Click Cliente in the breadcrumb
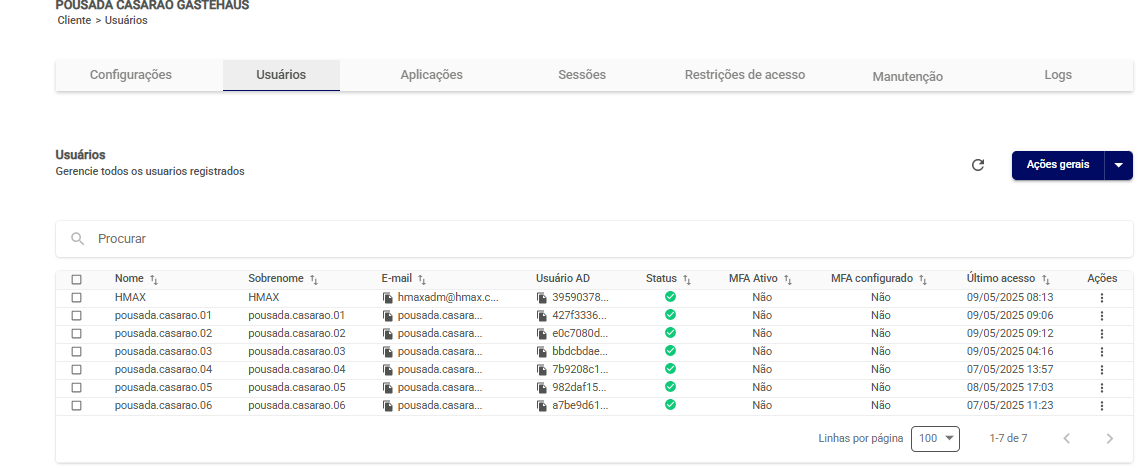The image size is (1139, 468). coord(74,20)
